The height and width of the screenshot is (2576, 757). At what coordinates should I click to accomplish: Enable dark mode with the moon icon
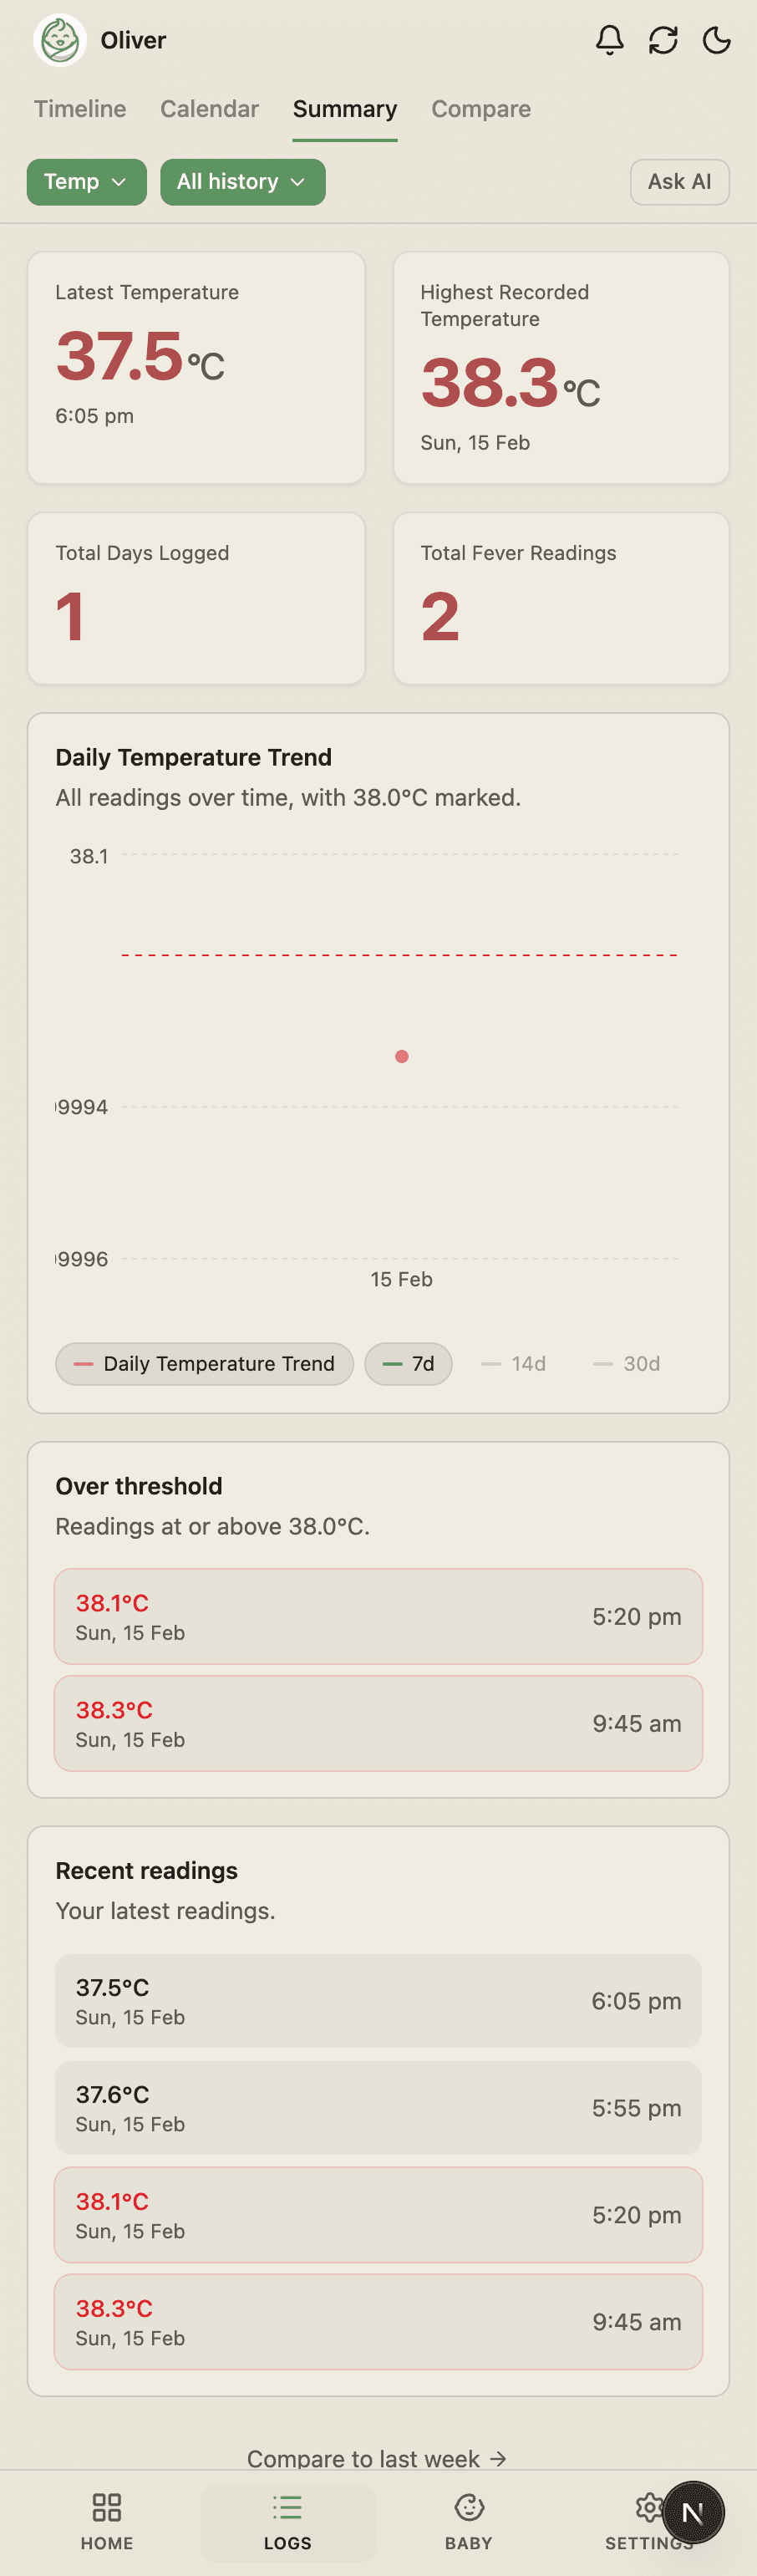[x=717, y=41]
